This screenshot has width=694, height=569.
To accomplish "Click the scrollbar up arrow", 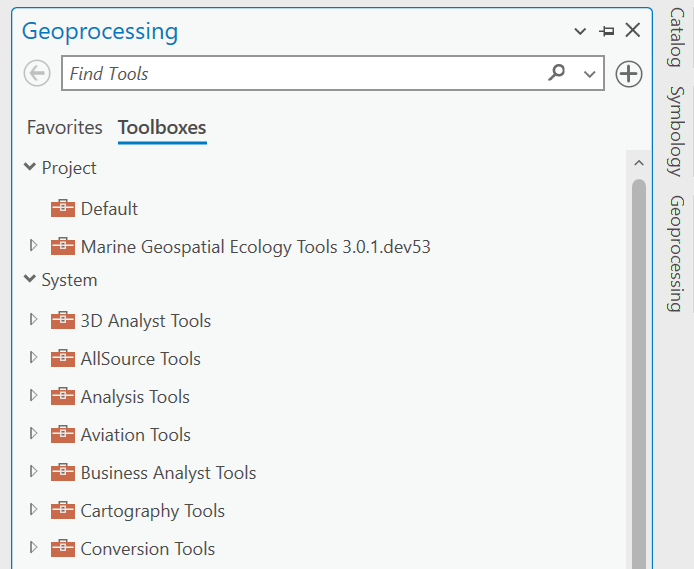I will [639, 163].
